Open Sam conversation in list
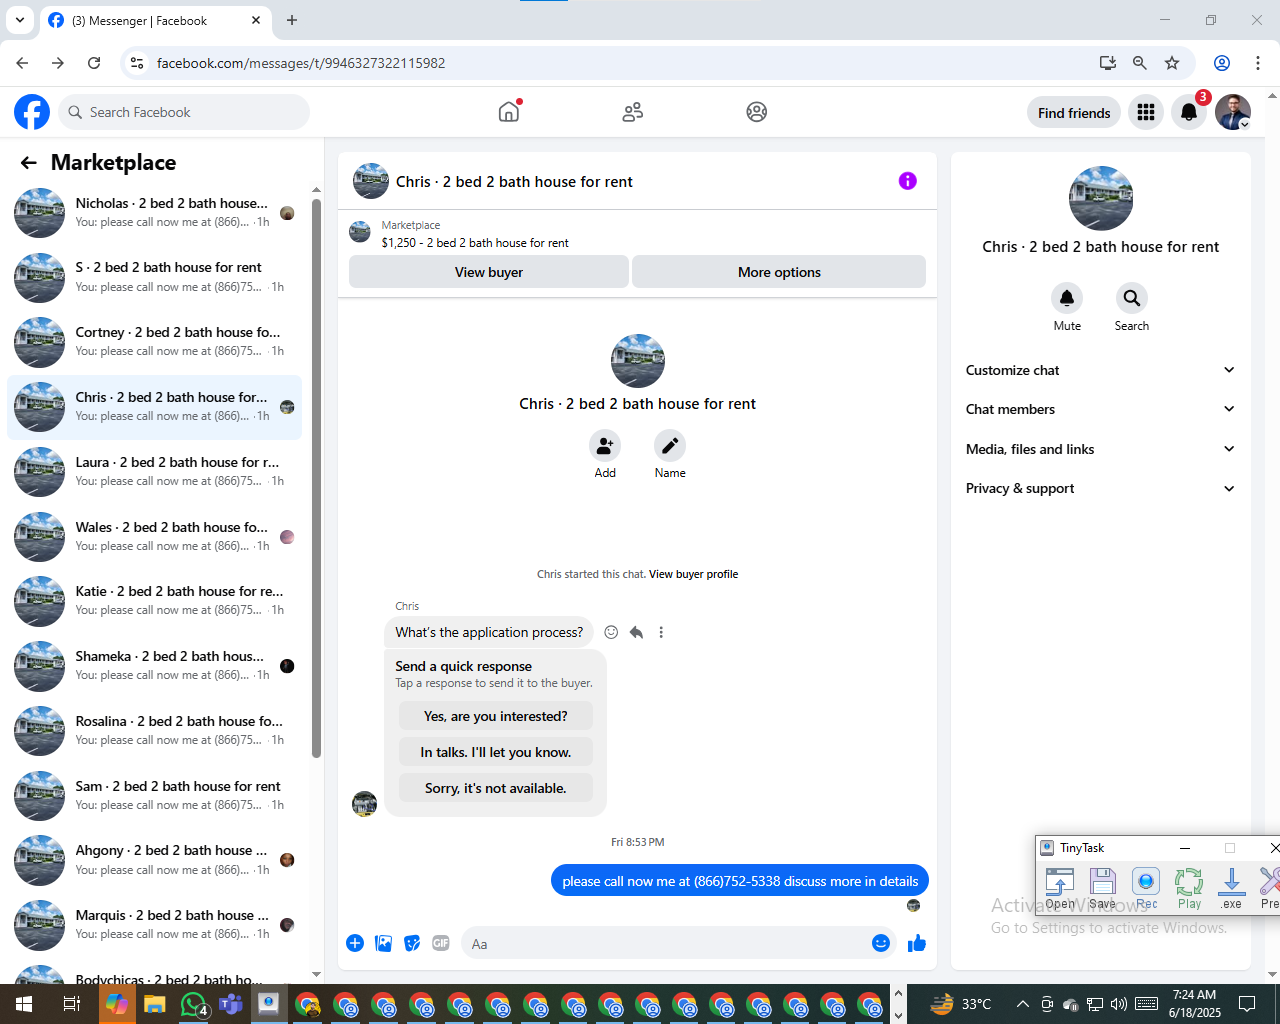 click(x=154, y=796)
